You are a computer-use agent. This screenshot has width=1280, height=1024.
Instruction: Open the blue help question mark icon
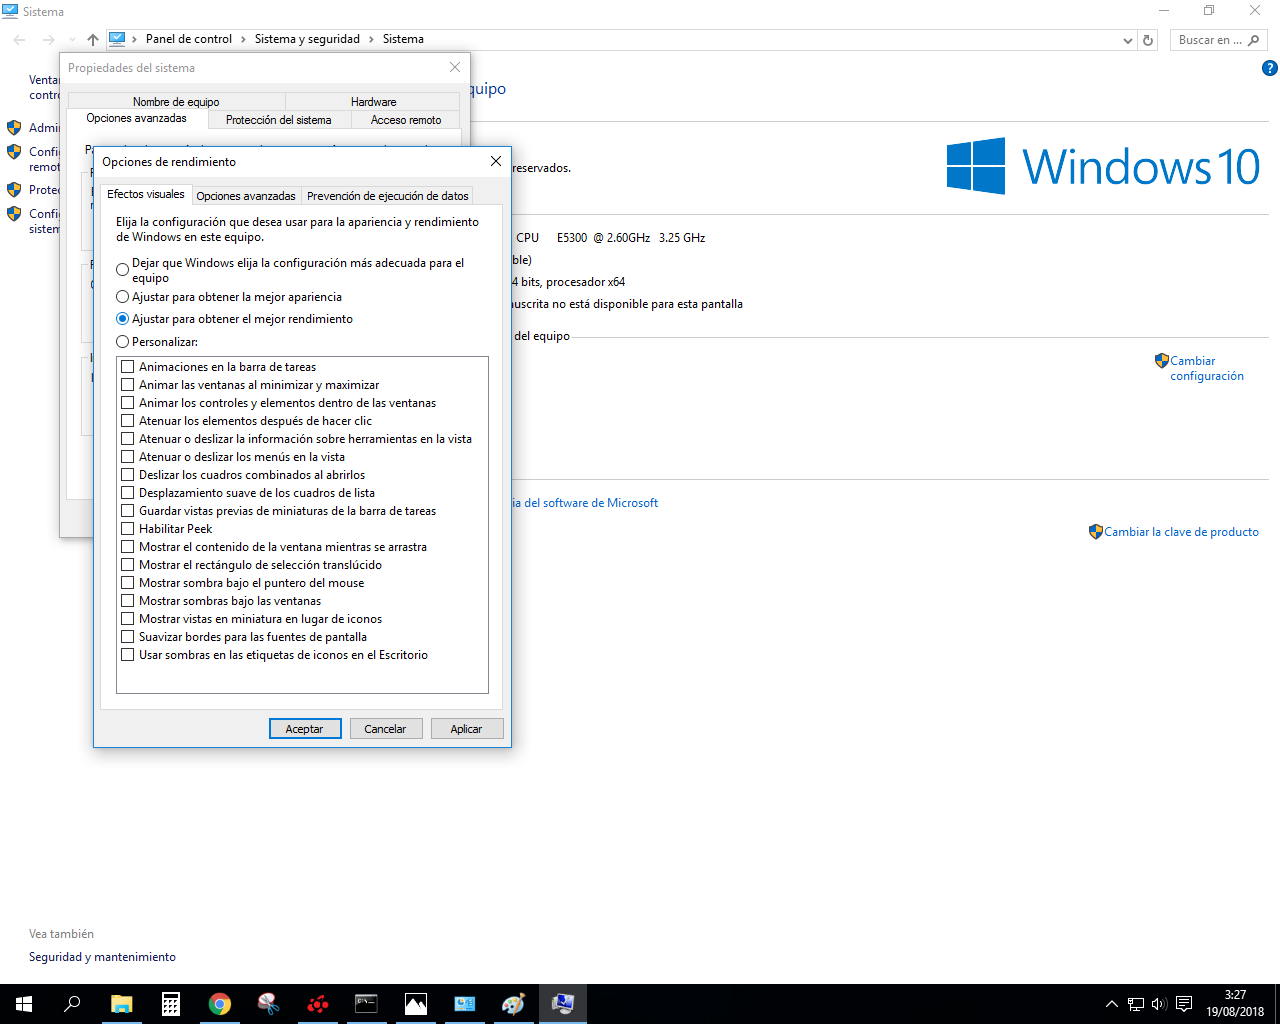click(x=1270, y=69)
